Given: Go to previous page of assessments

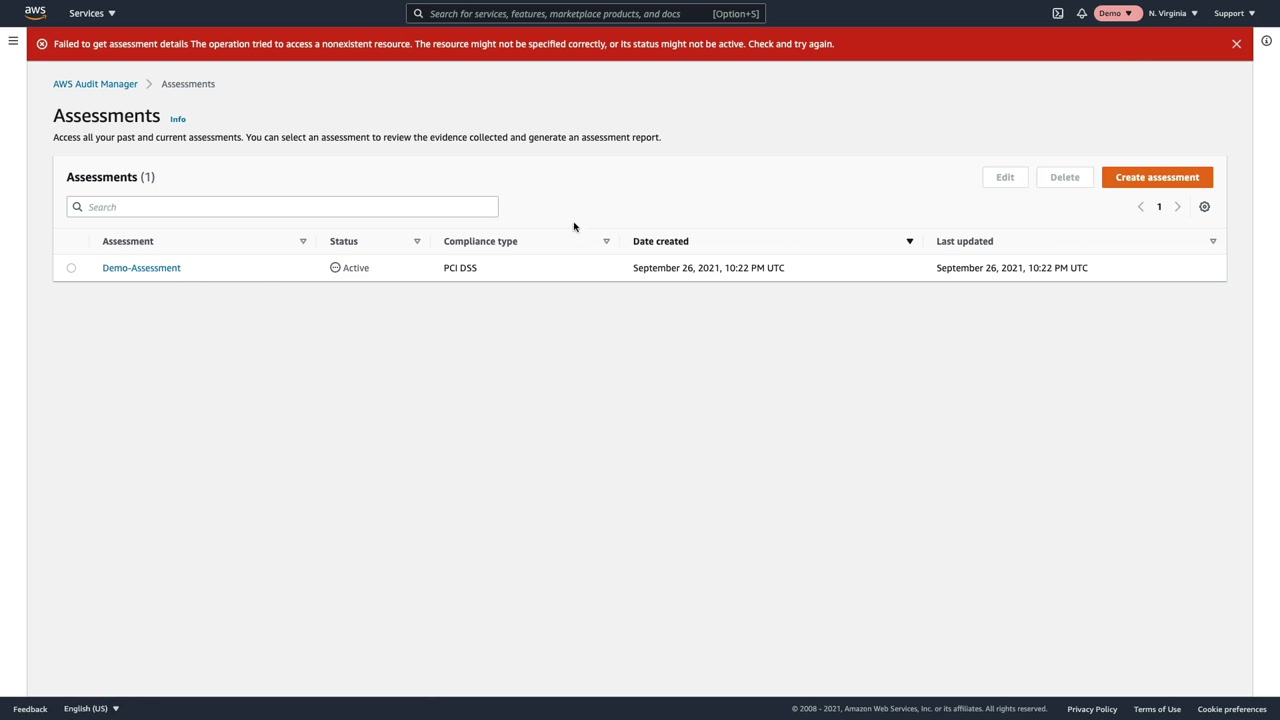Looking at the screenshot, I should [x=1140, y=207].
